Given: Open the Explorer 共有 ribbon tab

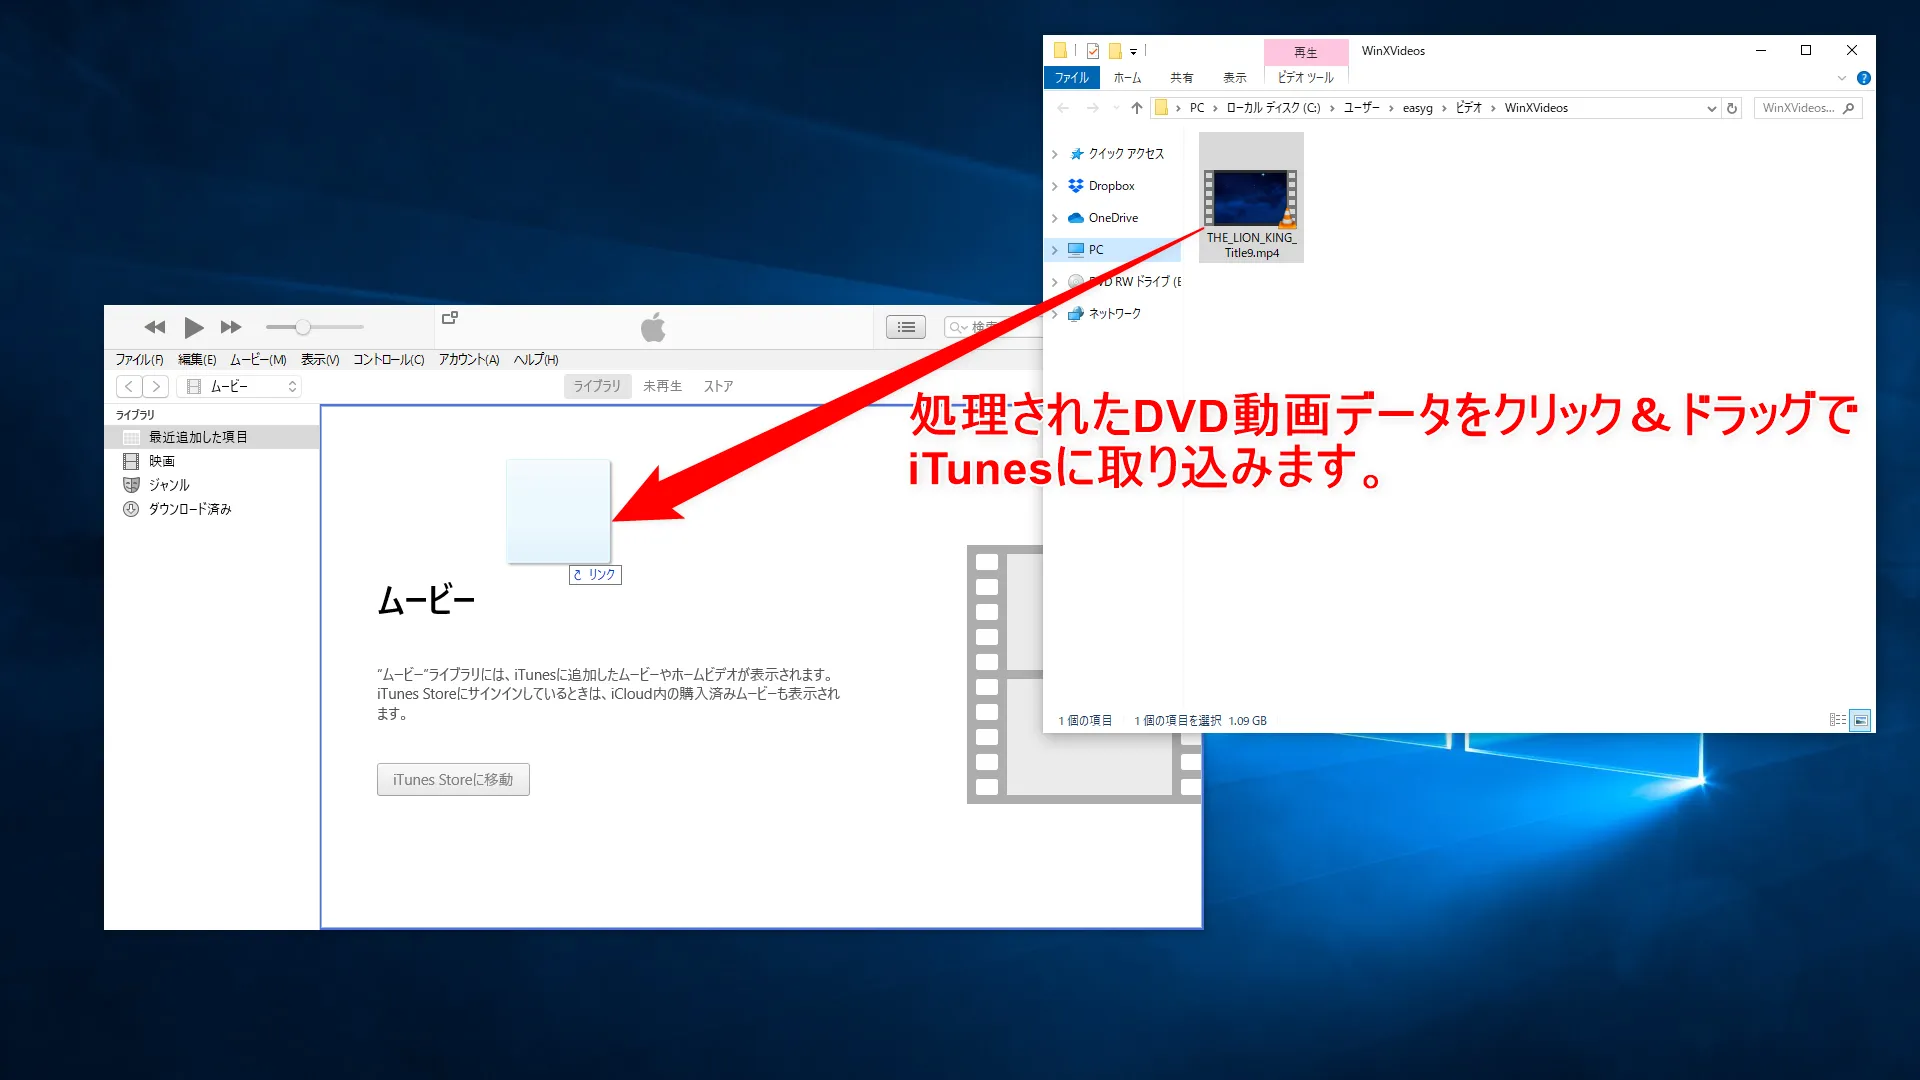Looking at the screenshot, I should coord(1182,78).
